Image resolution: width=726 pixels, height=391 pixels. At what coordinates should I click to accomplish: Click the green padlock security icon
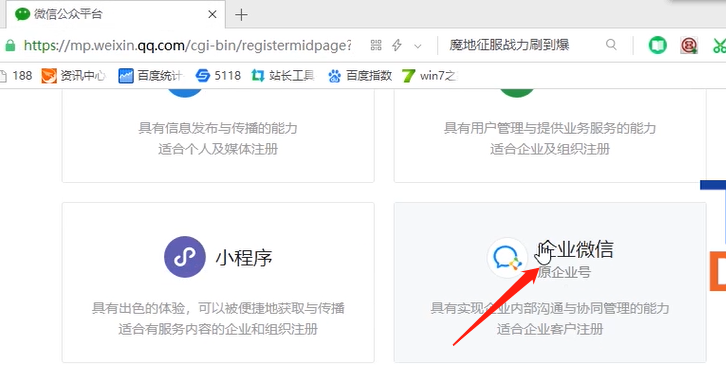point(10,45)
